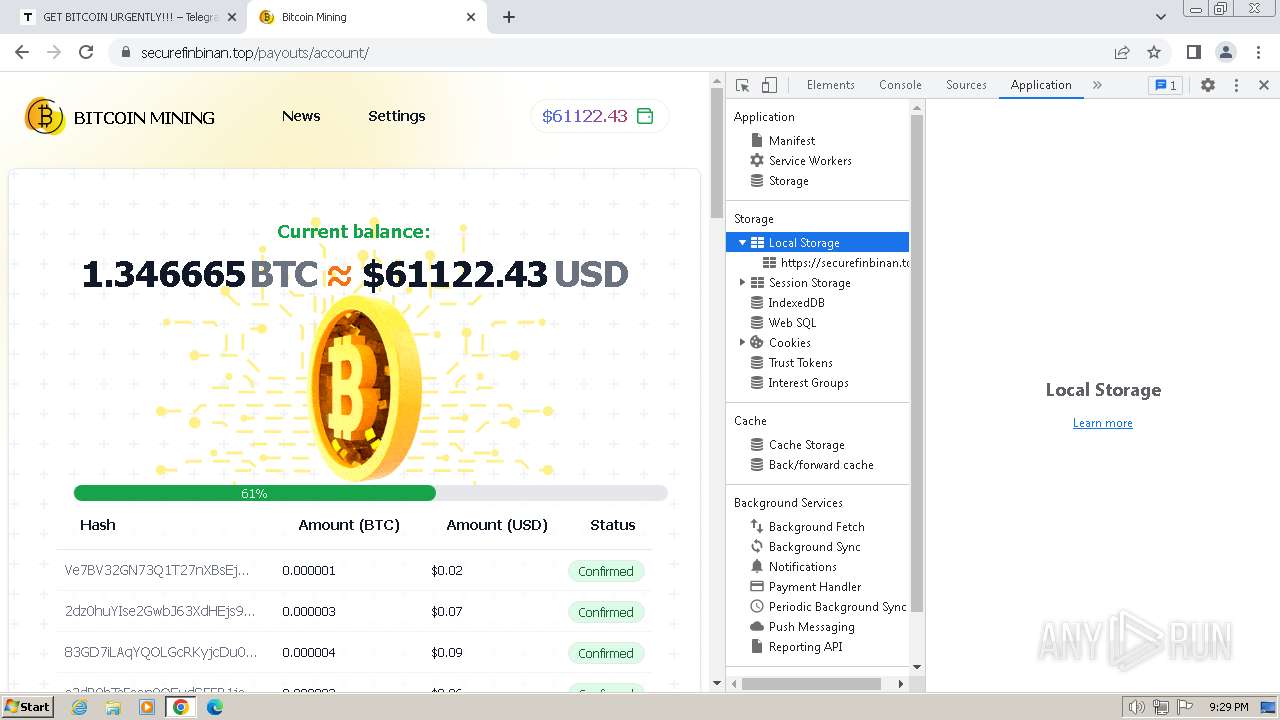Click the Settings navigation link
Screen dimensions: 1280x720
[x=396, y=116]
